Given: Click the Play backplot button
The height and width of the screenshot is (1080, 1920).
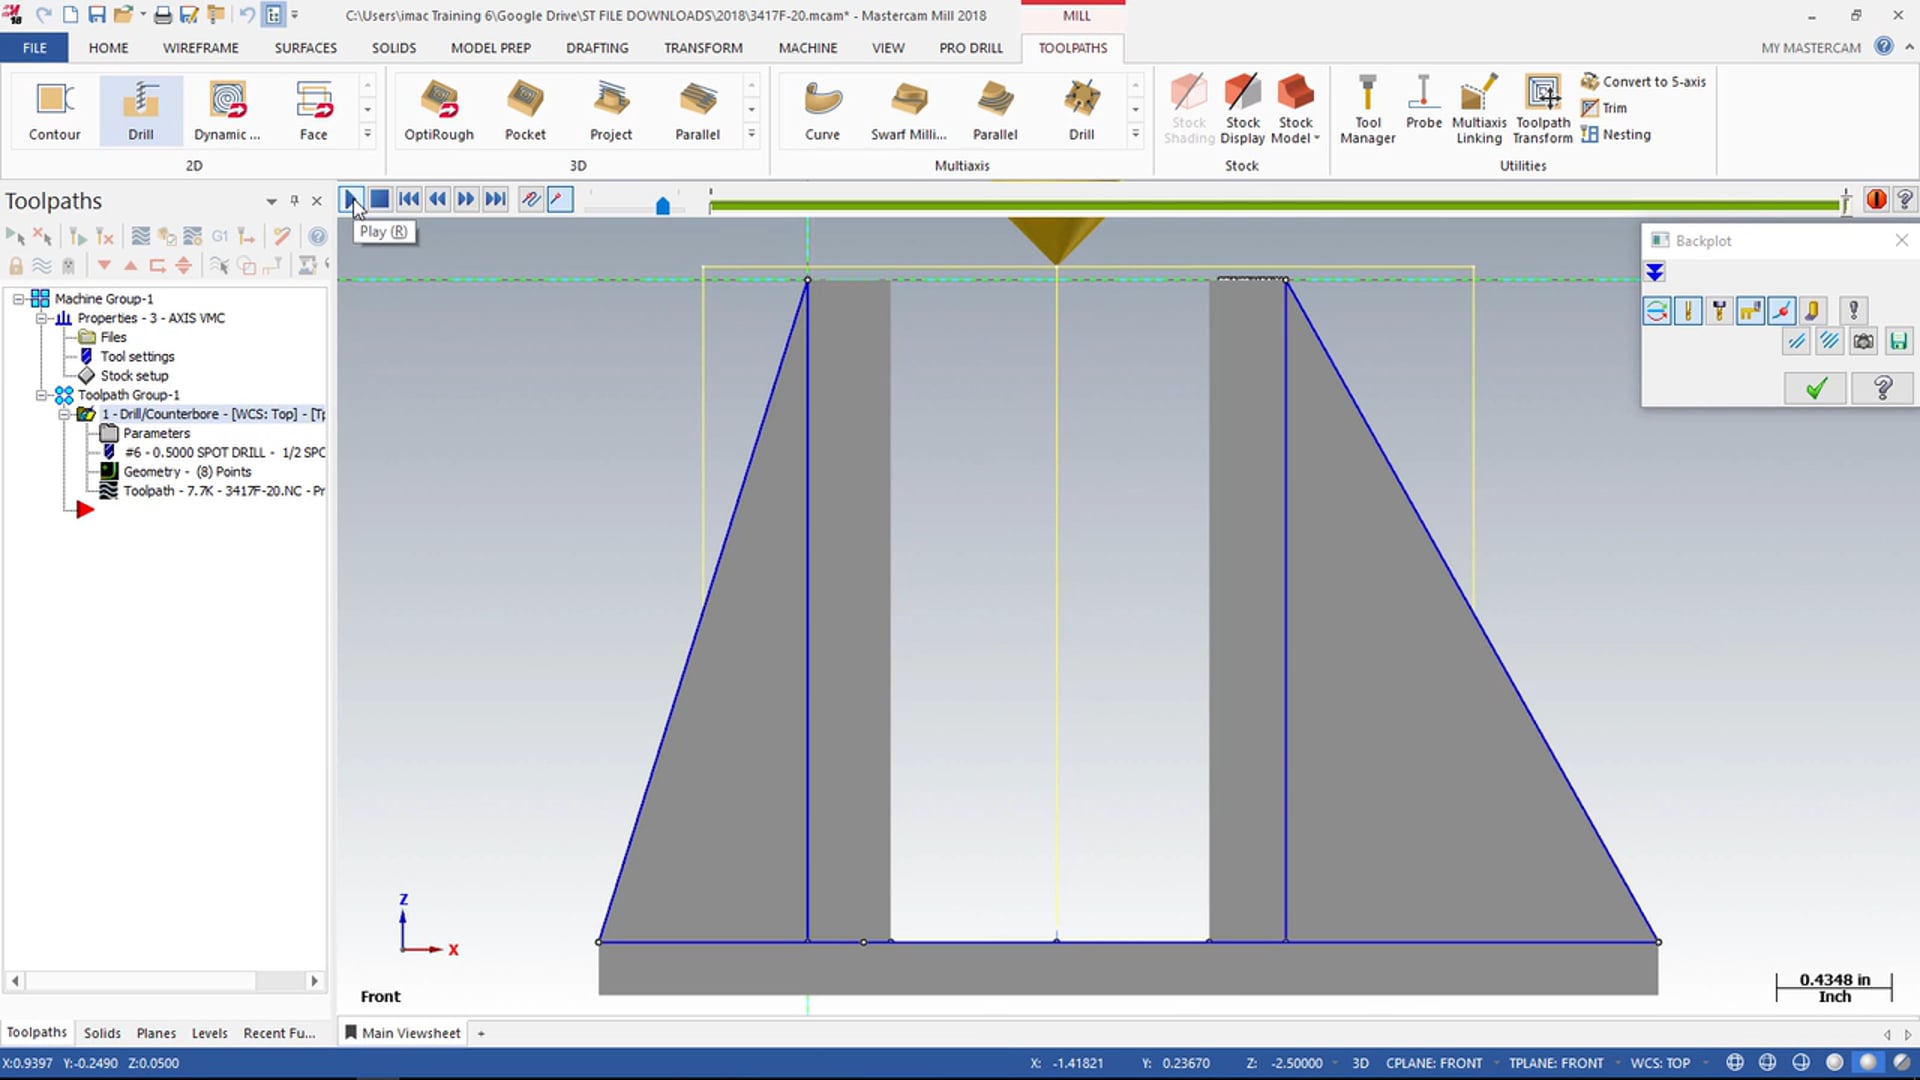Looking at the screenshot, I should click(352, 198).
